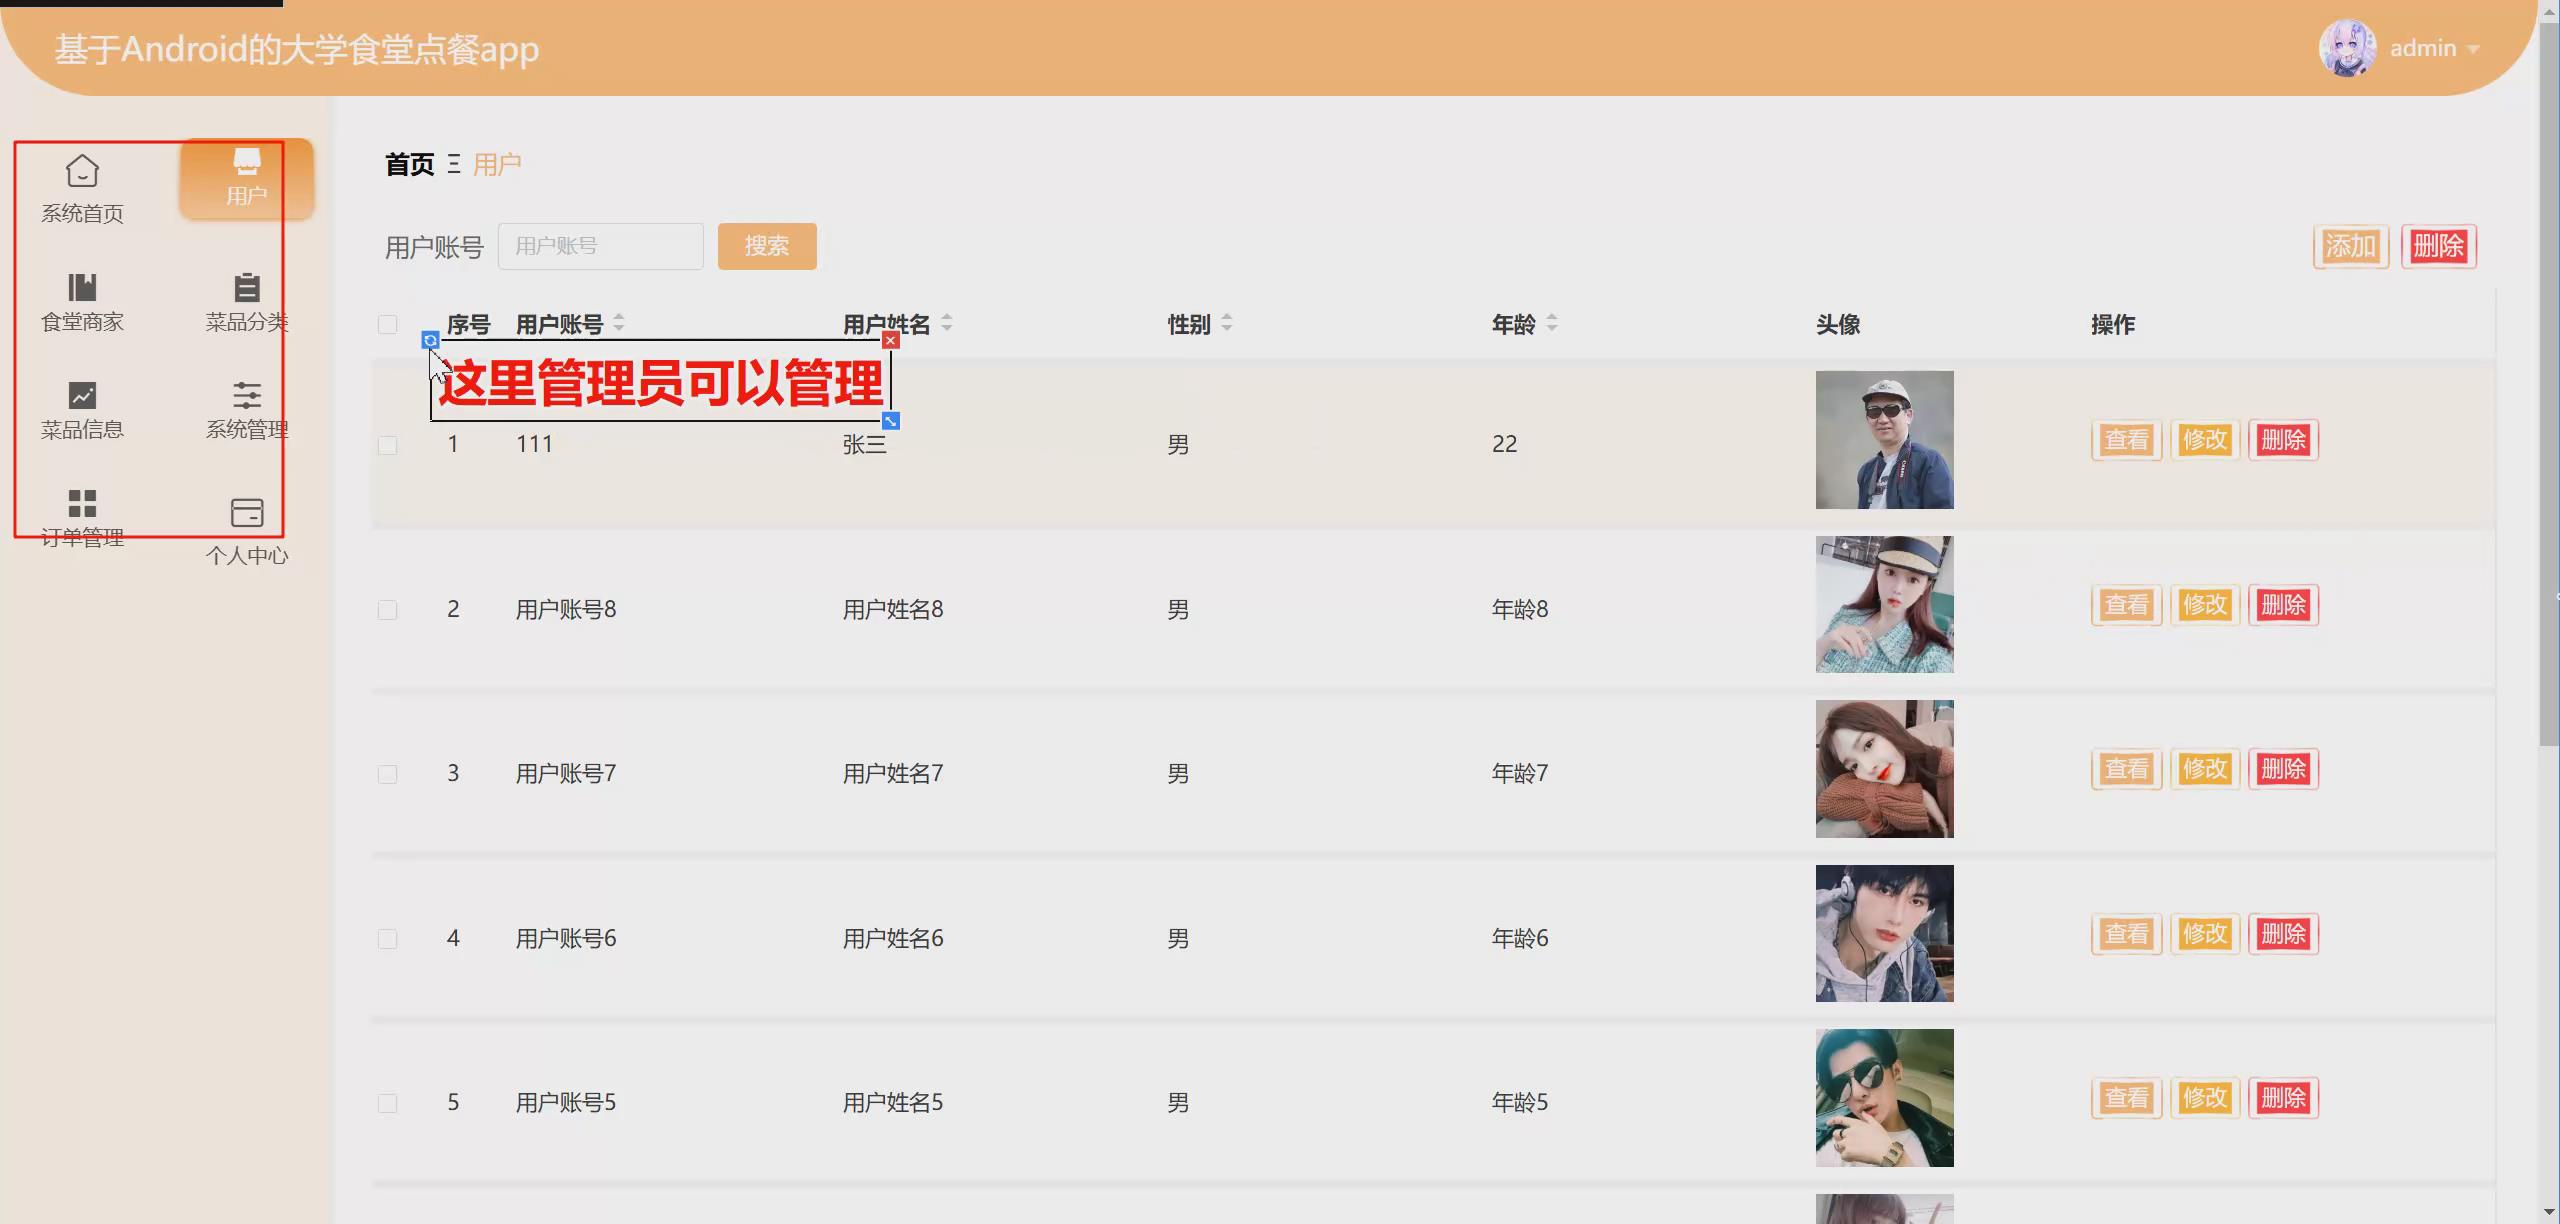Click the blue resize handle on annotation

890,421
